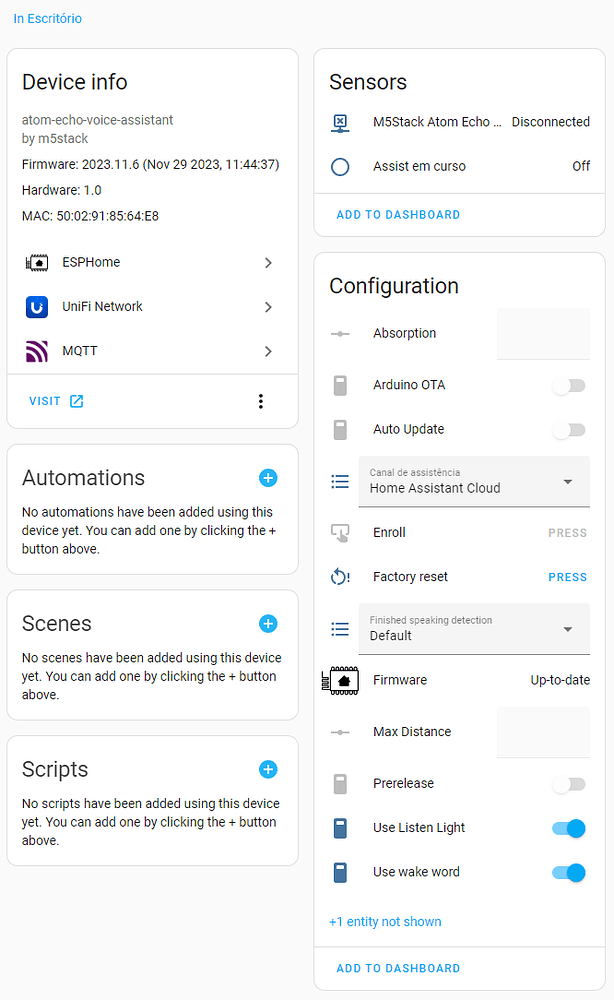The image size is (614, 1000).
Task: Add a new automation with the plus button
Action: click(x=268, y=478)
